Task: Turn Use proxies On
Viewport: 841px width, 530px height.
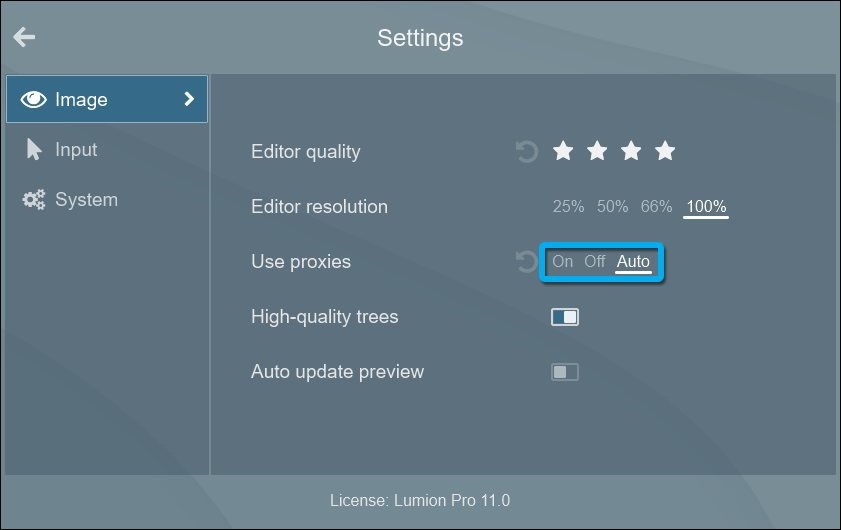Action: click(563, 262)
